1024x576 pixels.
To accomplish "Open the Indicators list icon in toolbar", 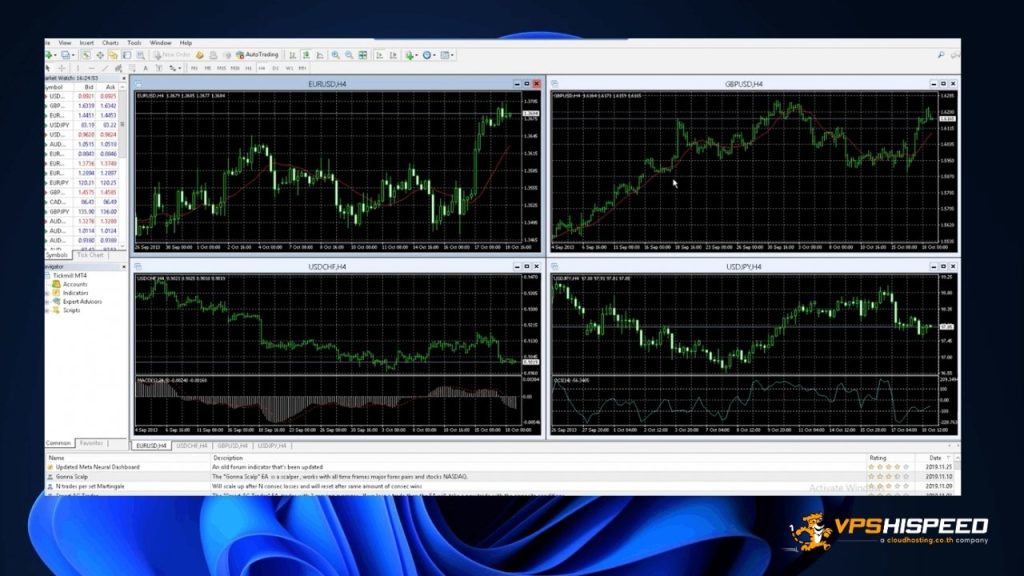I will (x=409, y=55).
